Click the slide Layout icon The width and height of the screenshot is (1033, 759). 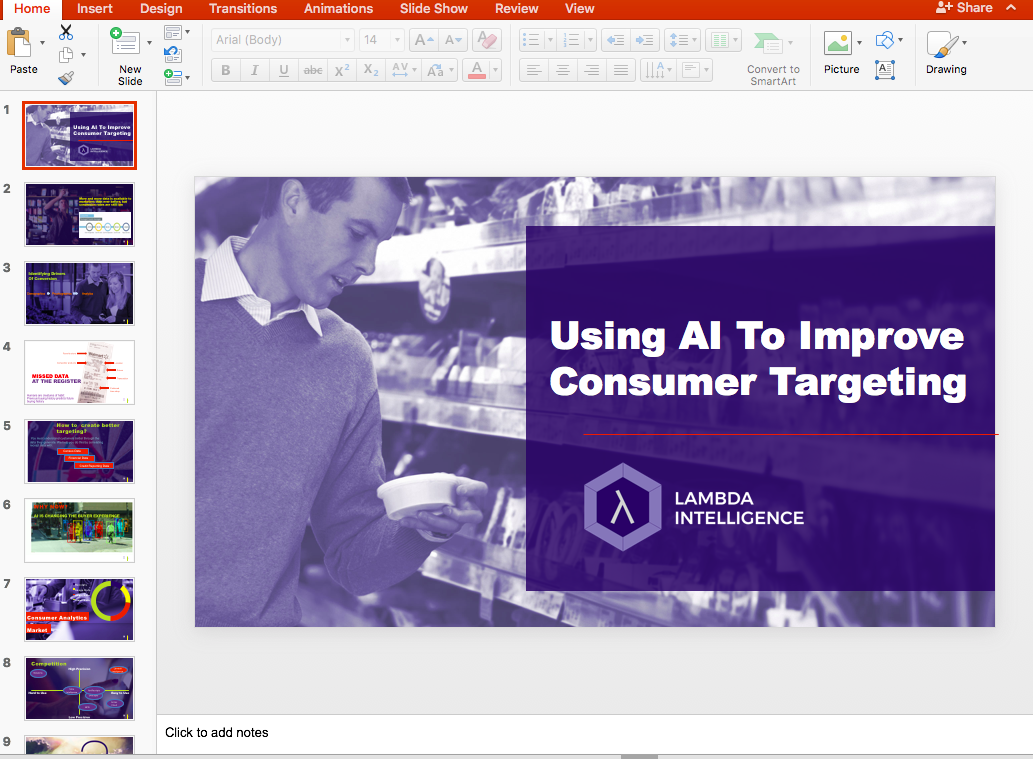173,32
